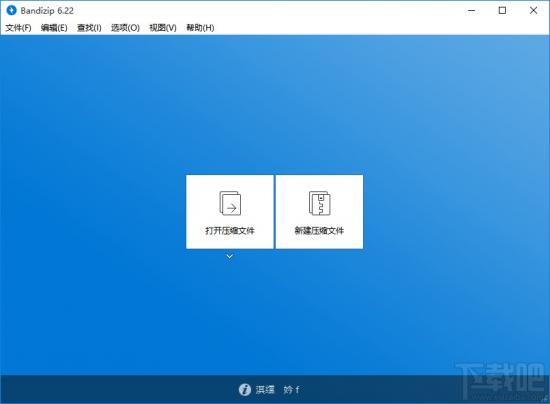The height and width of the screenshot is (404, 550).
Task: Click the open archive arrow icon
Action: [x=230, y=203]
